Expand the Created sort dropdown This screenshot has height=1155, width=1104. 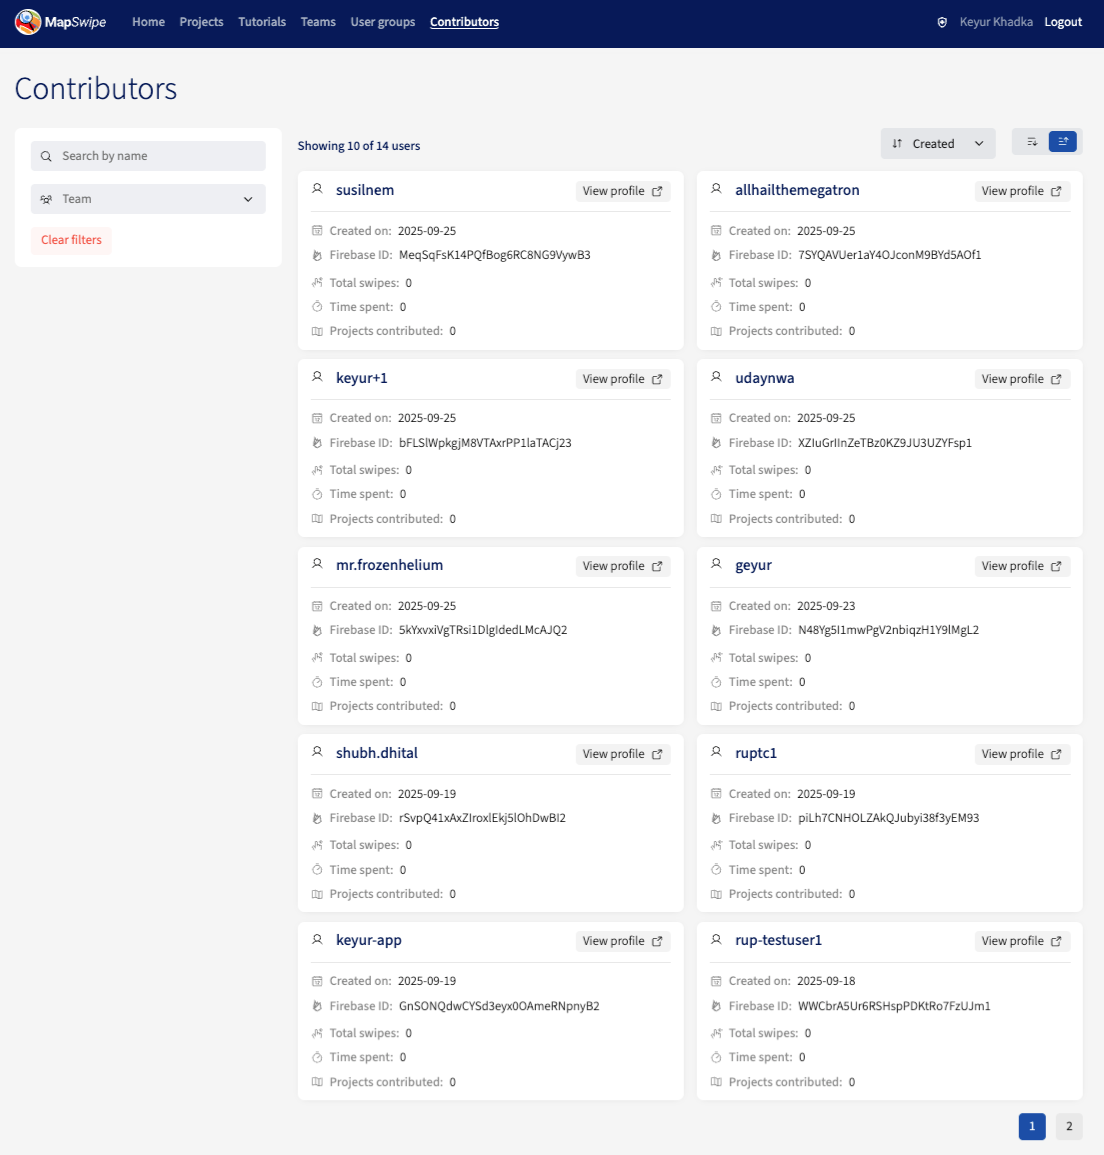pyautogui.click(x=938, y=144)
